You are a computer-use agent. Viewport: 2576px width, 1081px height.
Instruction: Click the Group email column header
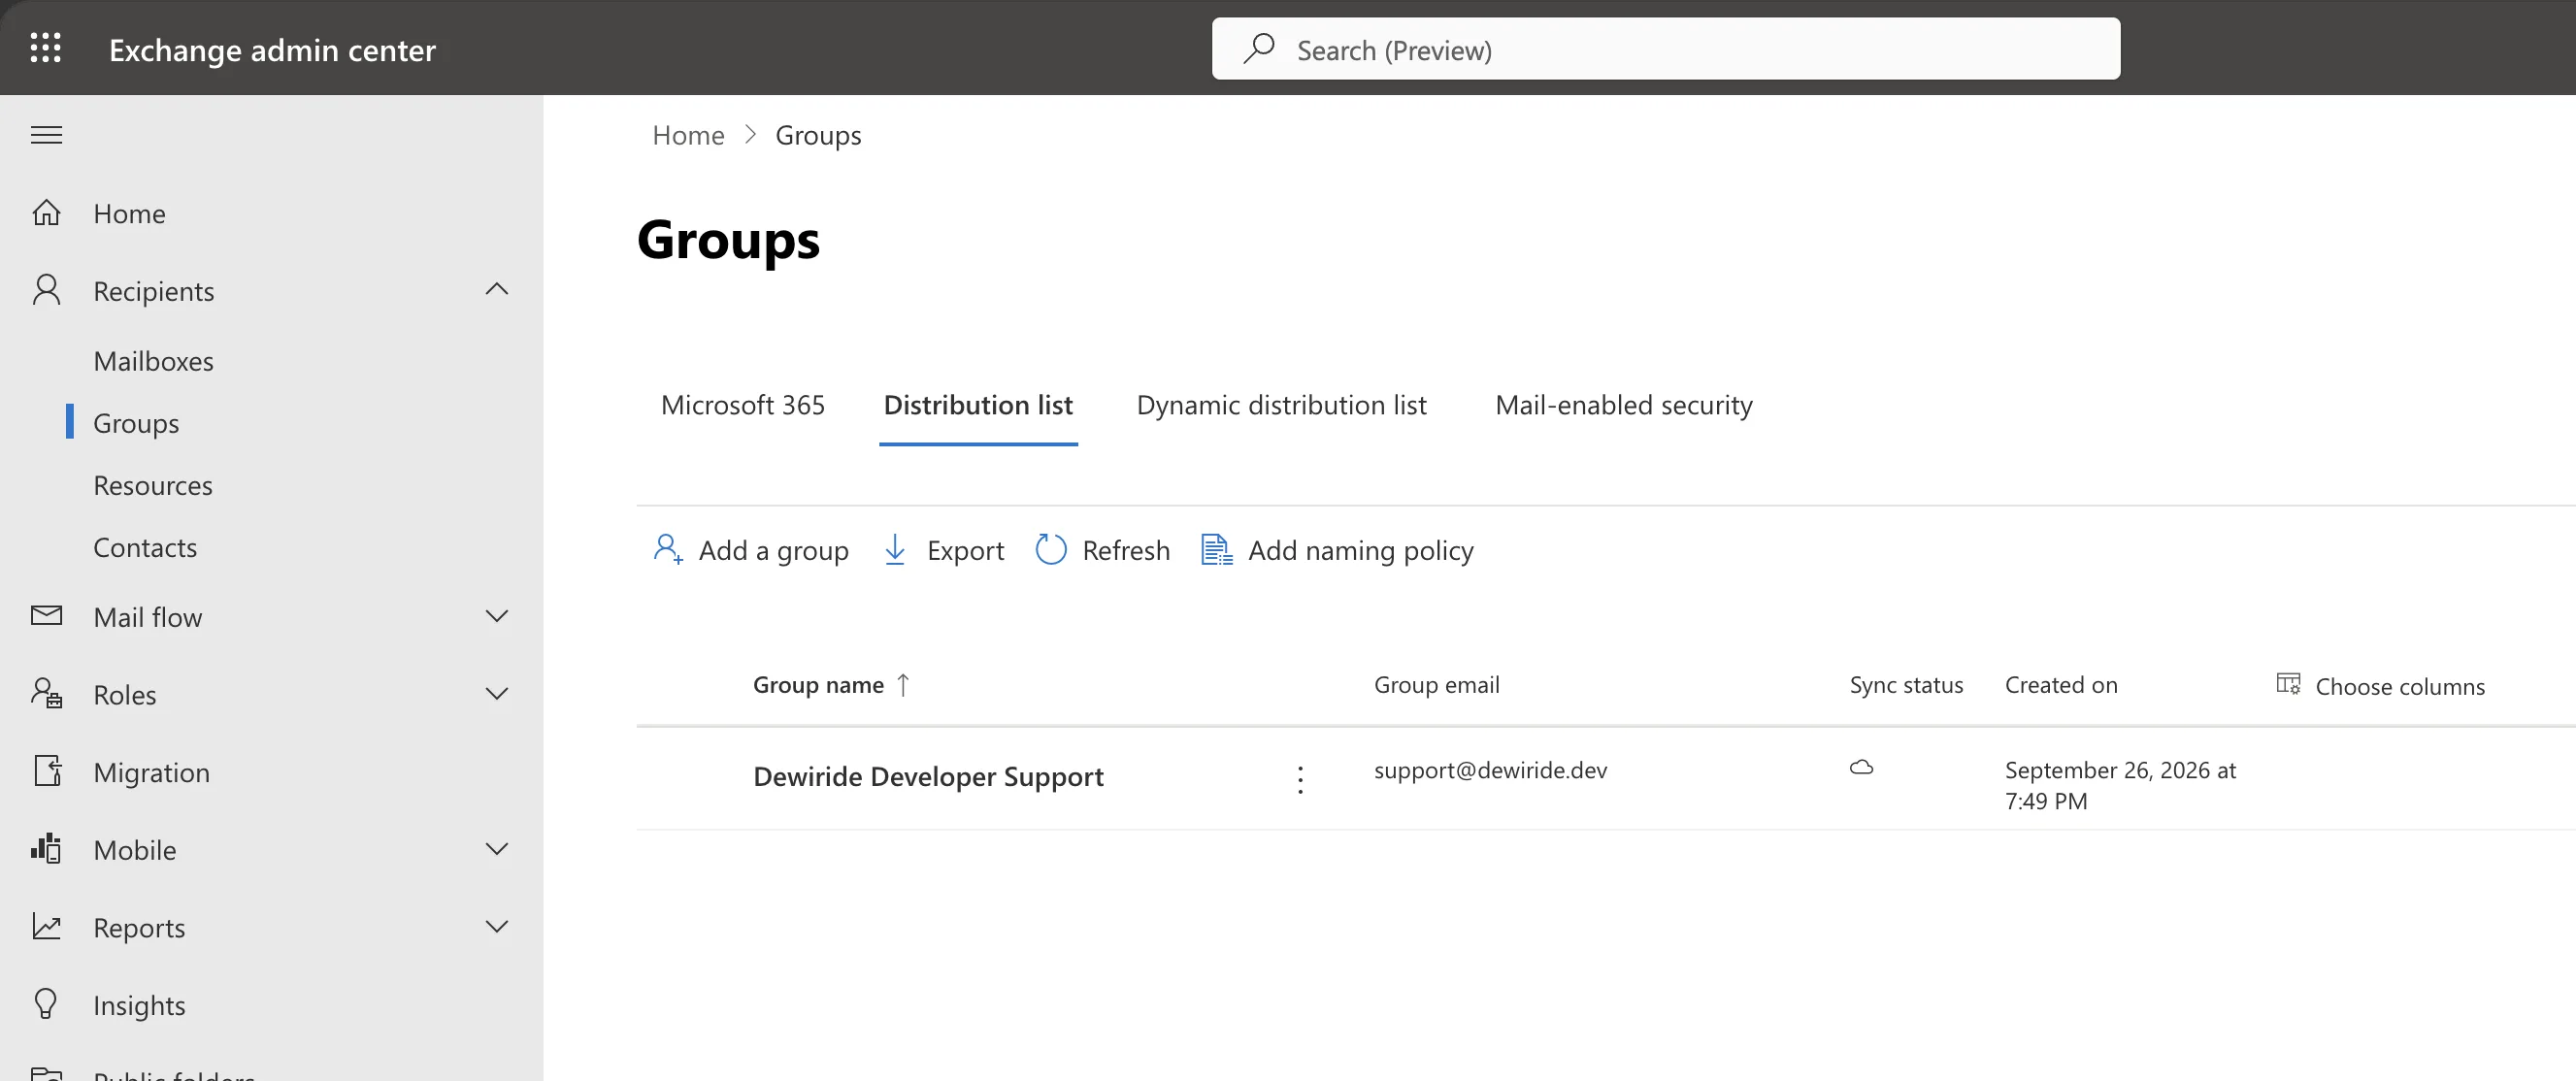[x=1436, y=685]
